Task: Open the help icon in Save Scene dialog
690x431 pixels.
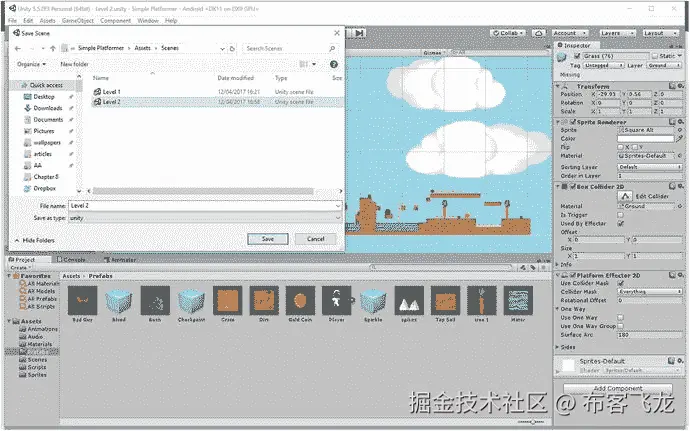Action: pos(334,64)
